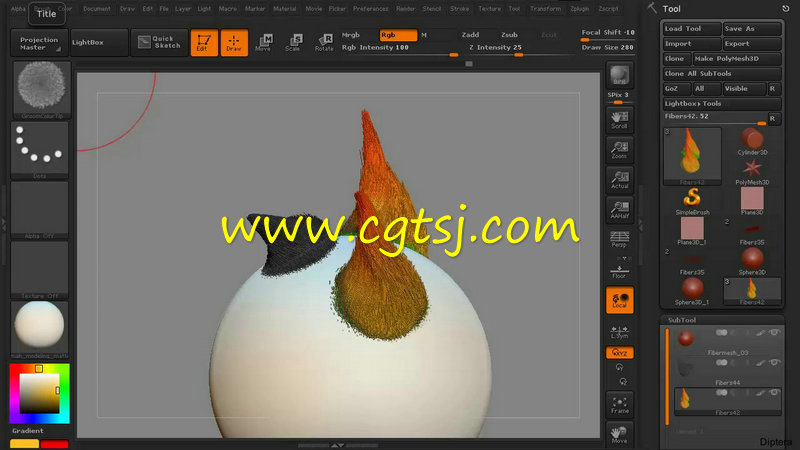800x450 pixels.
Task: Select the Sphere3D_1 tool
Action: pyautogui.click(x=692, y=291)
